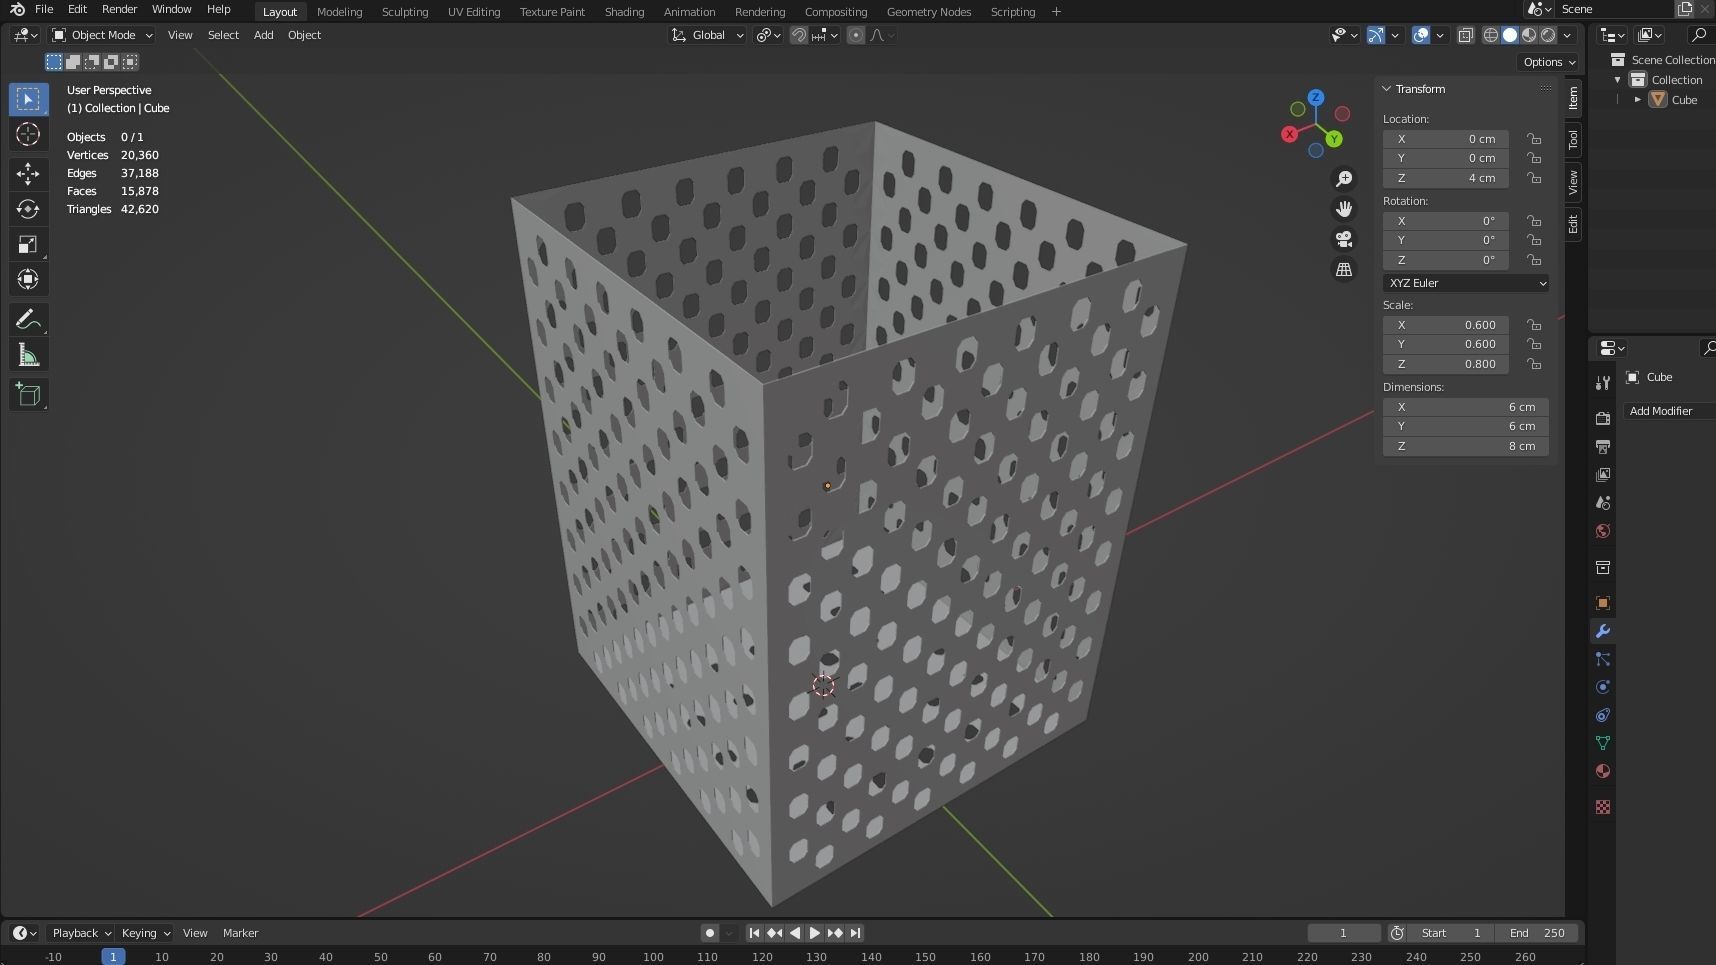The height and width of the screenshot is (965, 1716).
Task: Open Global transform orientation dropdown
Action: coord(707,35)
